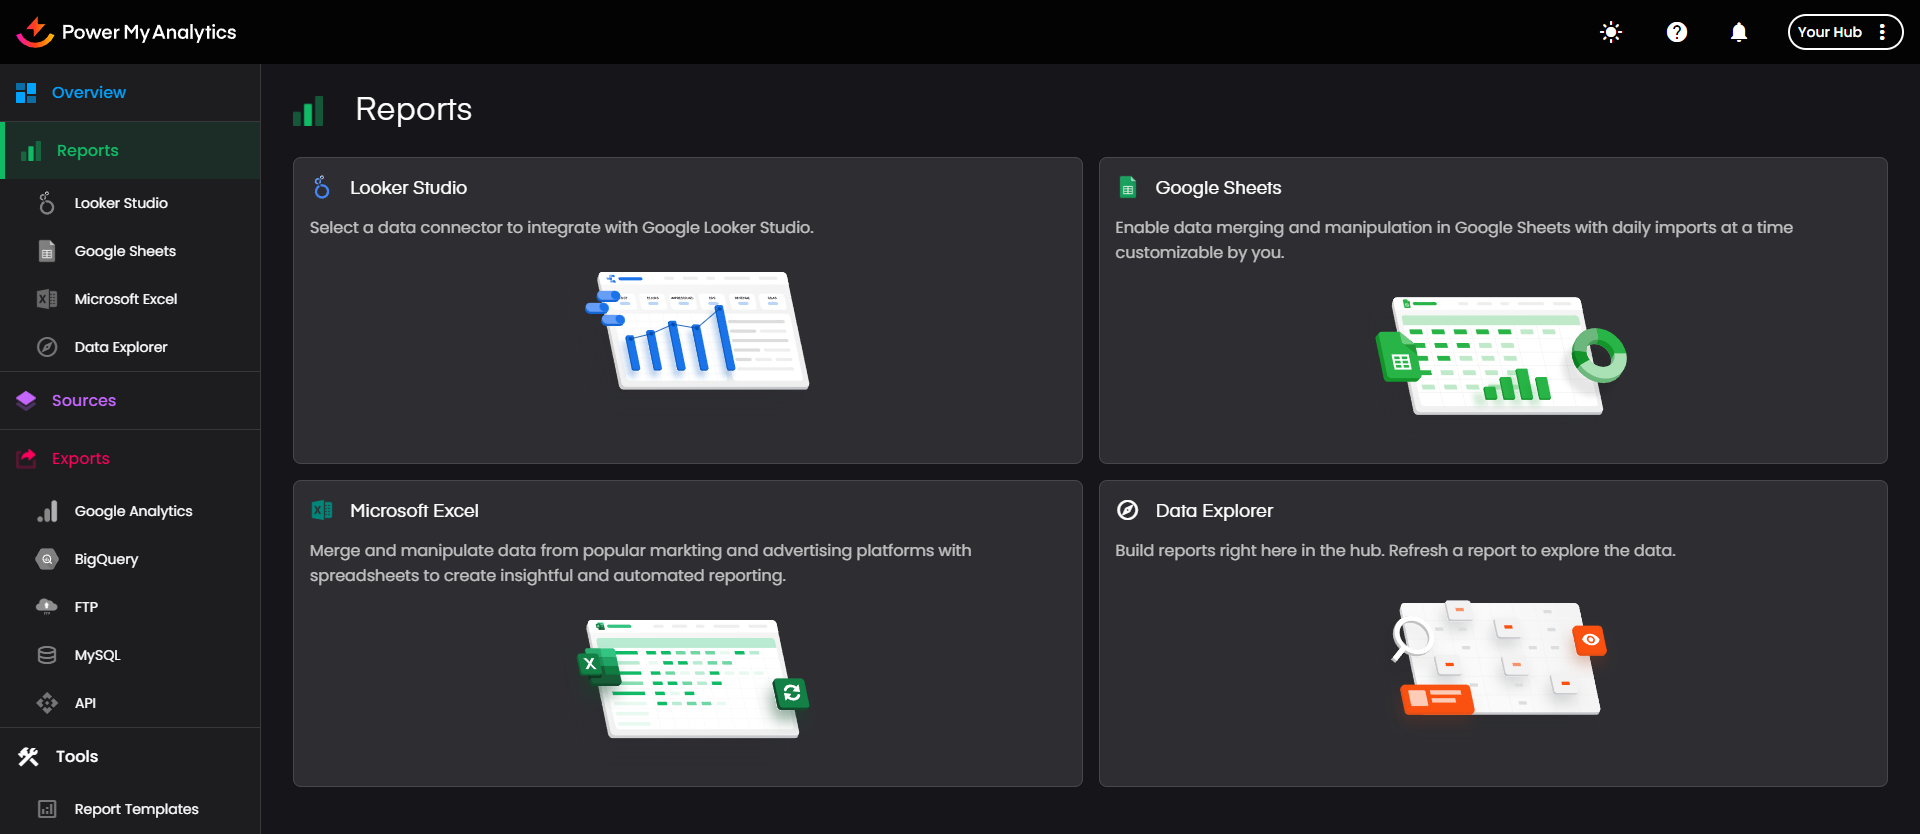Toggle the light/dark theme sun icon
This screenshot has width=1920, height=834.
coord(1611,32)
